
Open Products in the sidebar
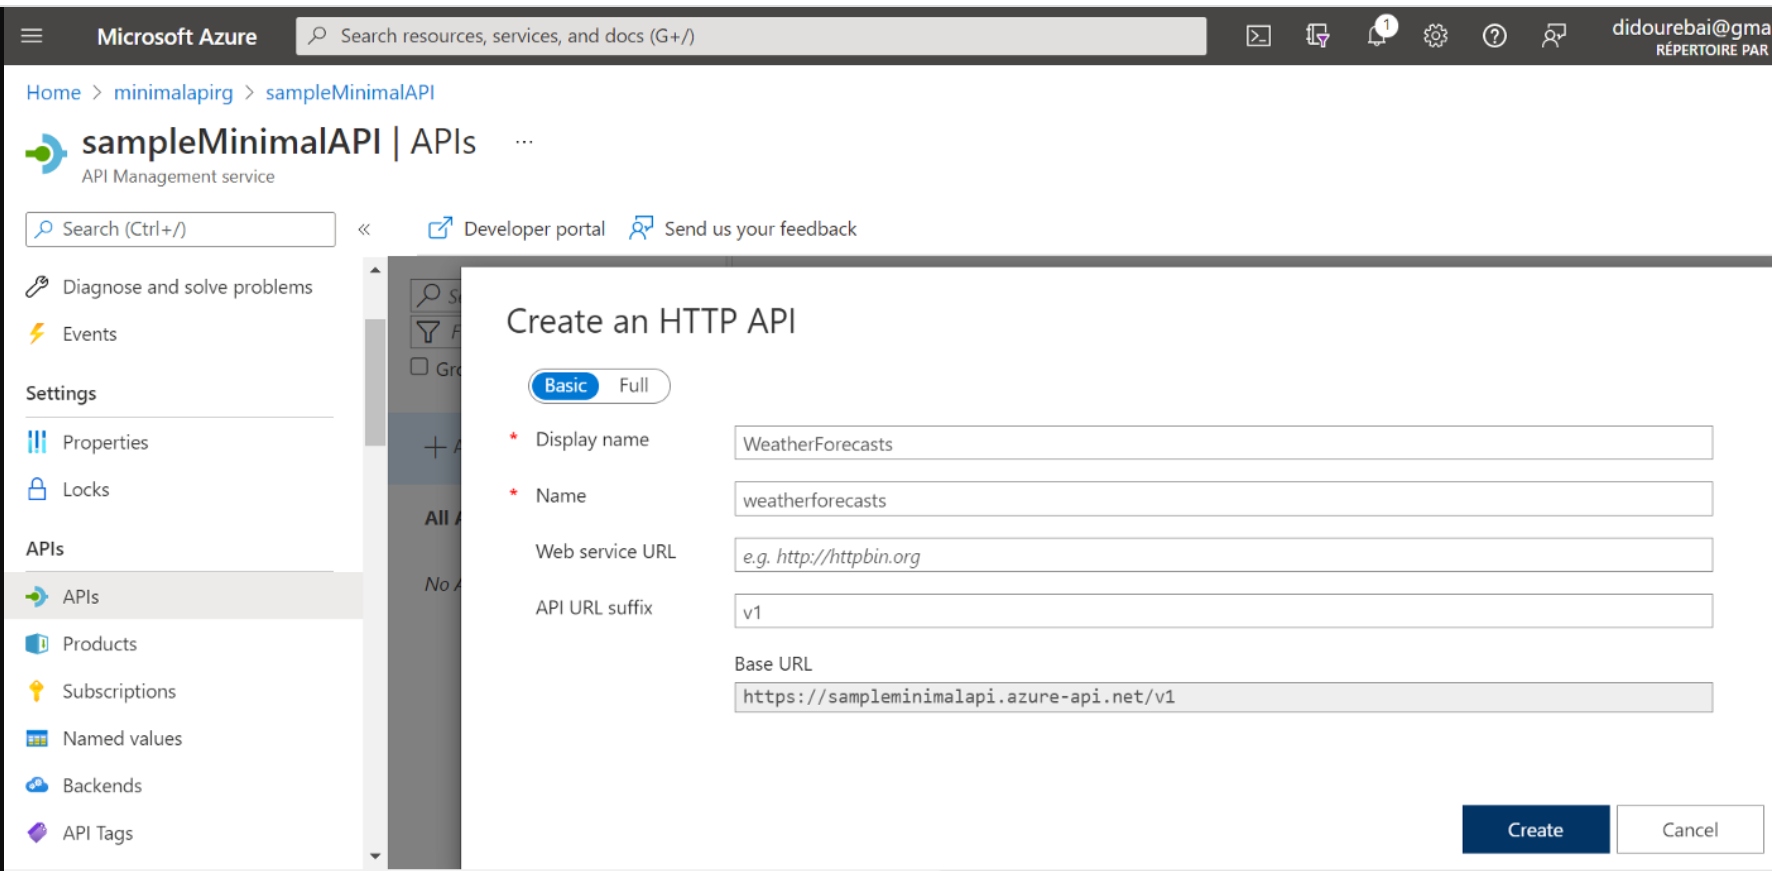(x=99, y=644)
